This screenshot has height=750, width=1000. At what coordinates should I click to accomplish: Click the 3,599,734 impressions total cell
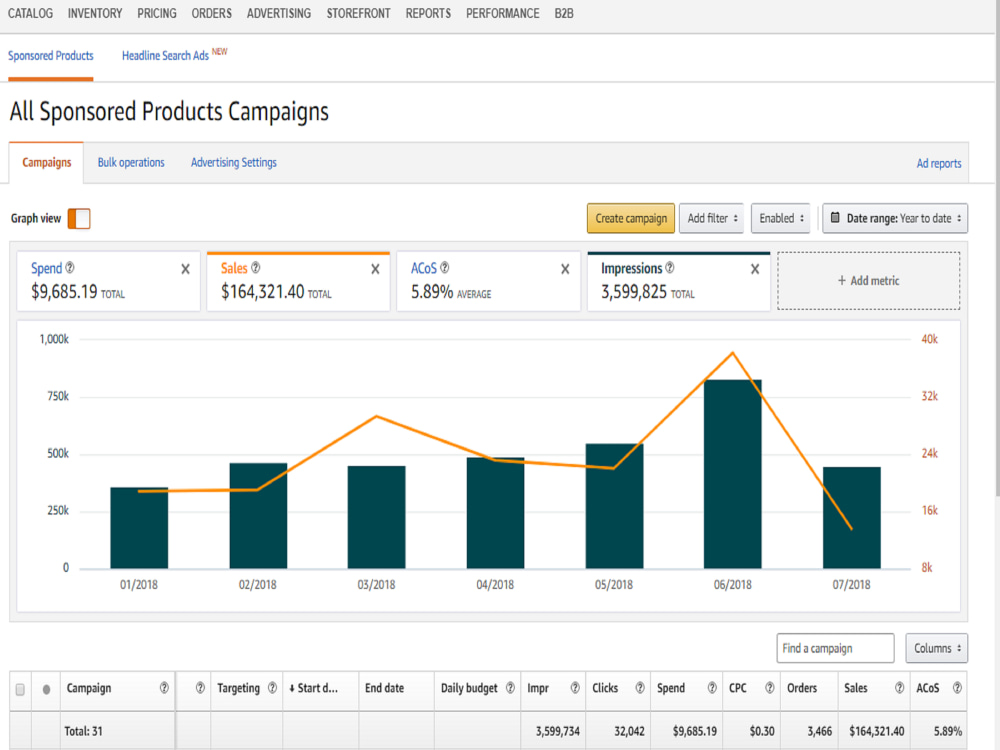pos(557,731)
